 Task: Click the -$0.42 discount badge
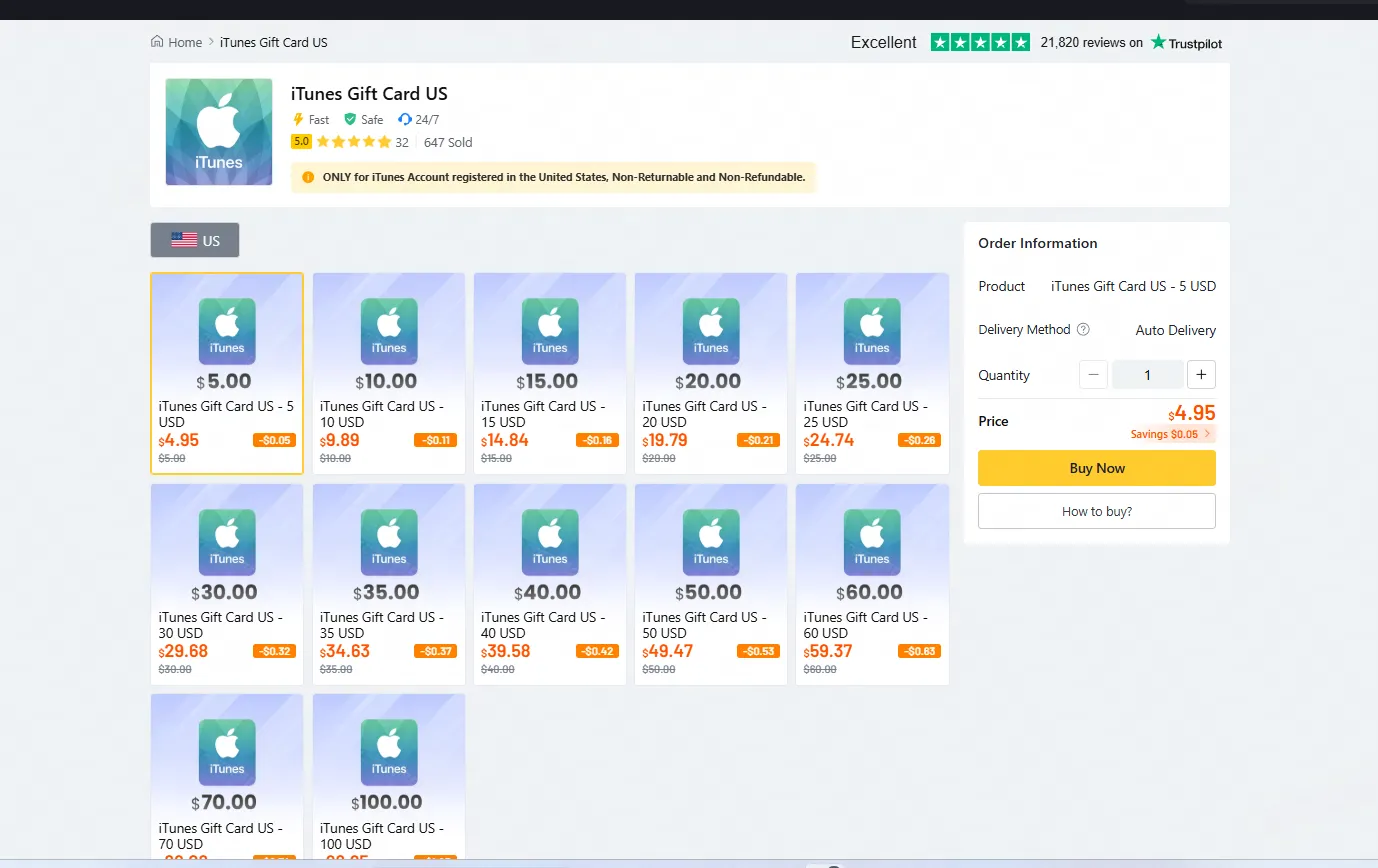tap(597, 651)
